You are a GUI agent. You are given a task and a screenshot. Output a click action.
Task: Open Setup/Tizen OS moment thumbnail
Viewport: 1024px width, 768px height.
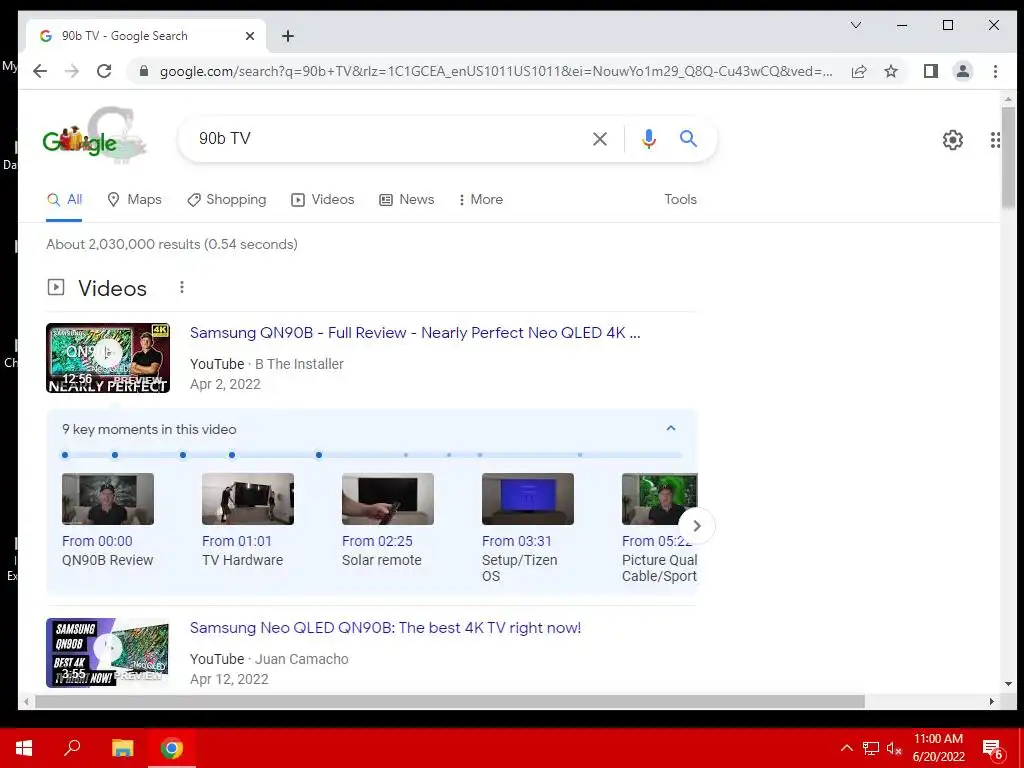[528, 499]
